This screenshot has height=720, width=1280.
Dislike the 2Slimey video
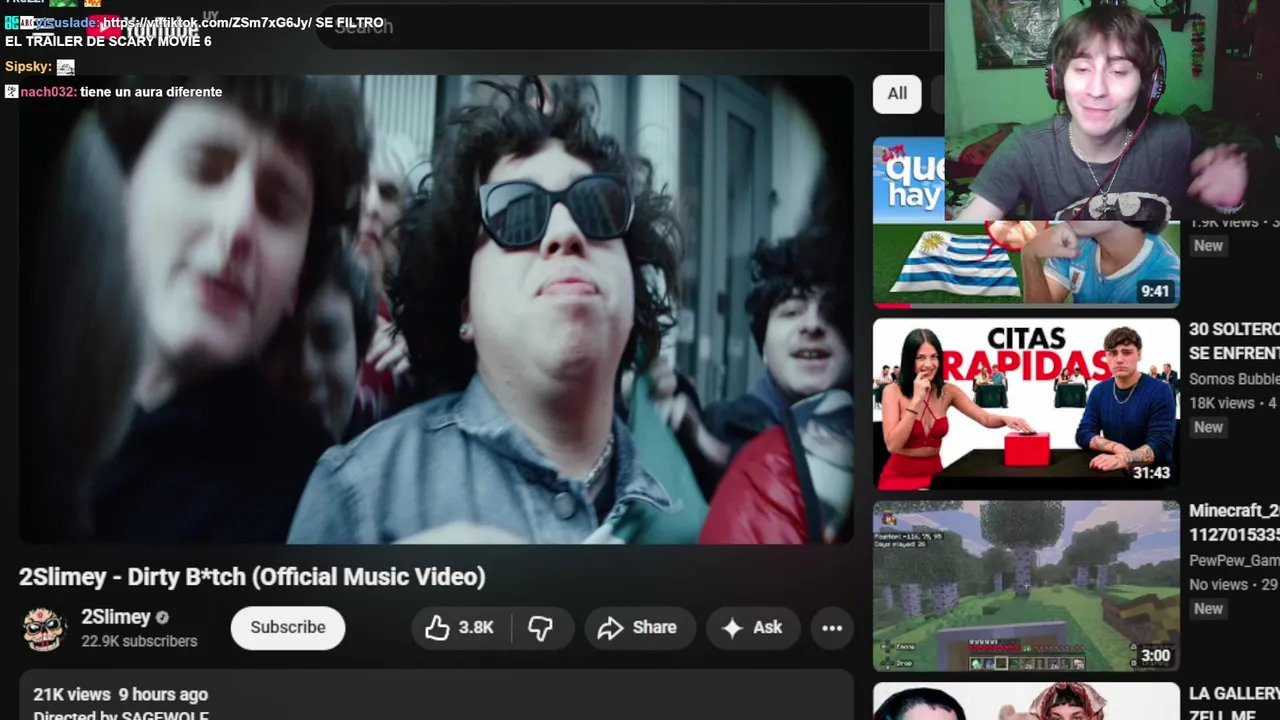tap(541, 628)
